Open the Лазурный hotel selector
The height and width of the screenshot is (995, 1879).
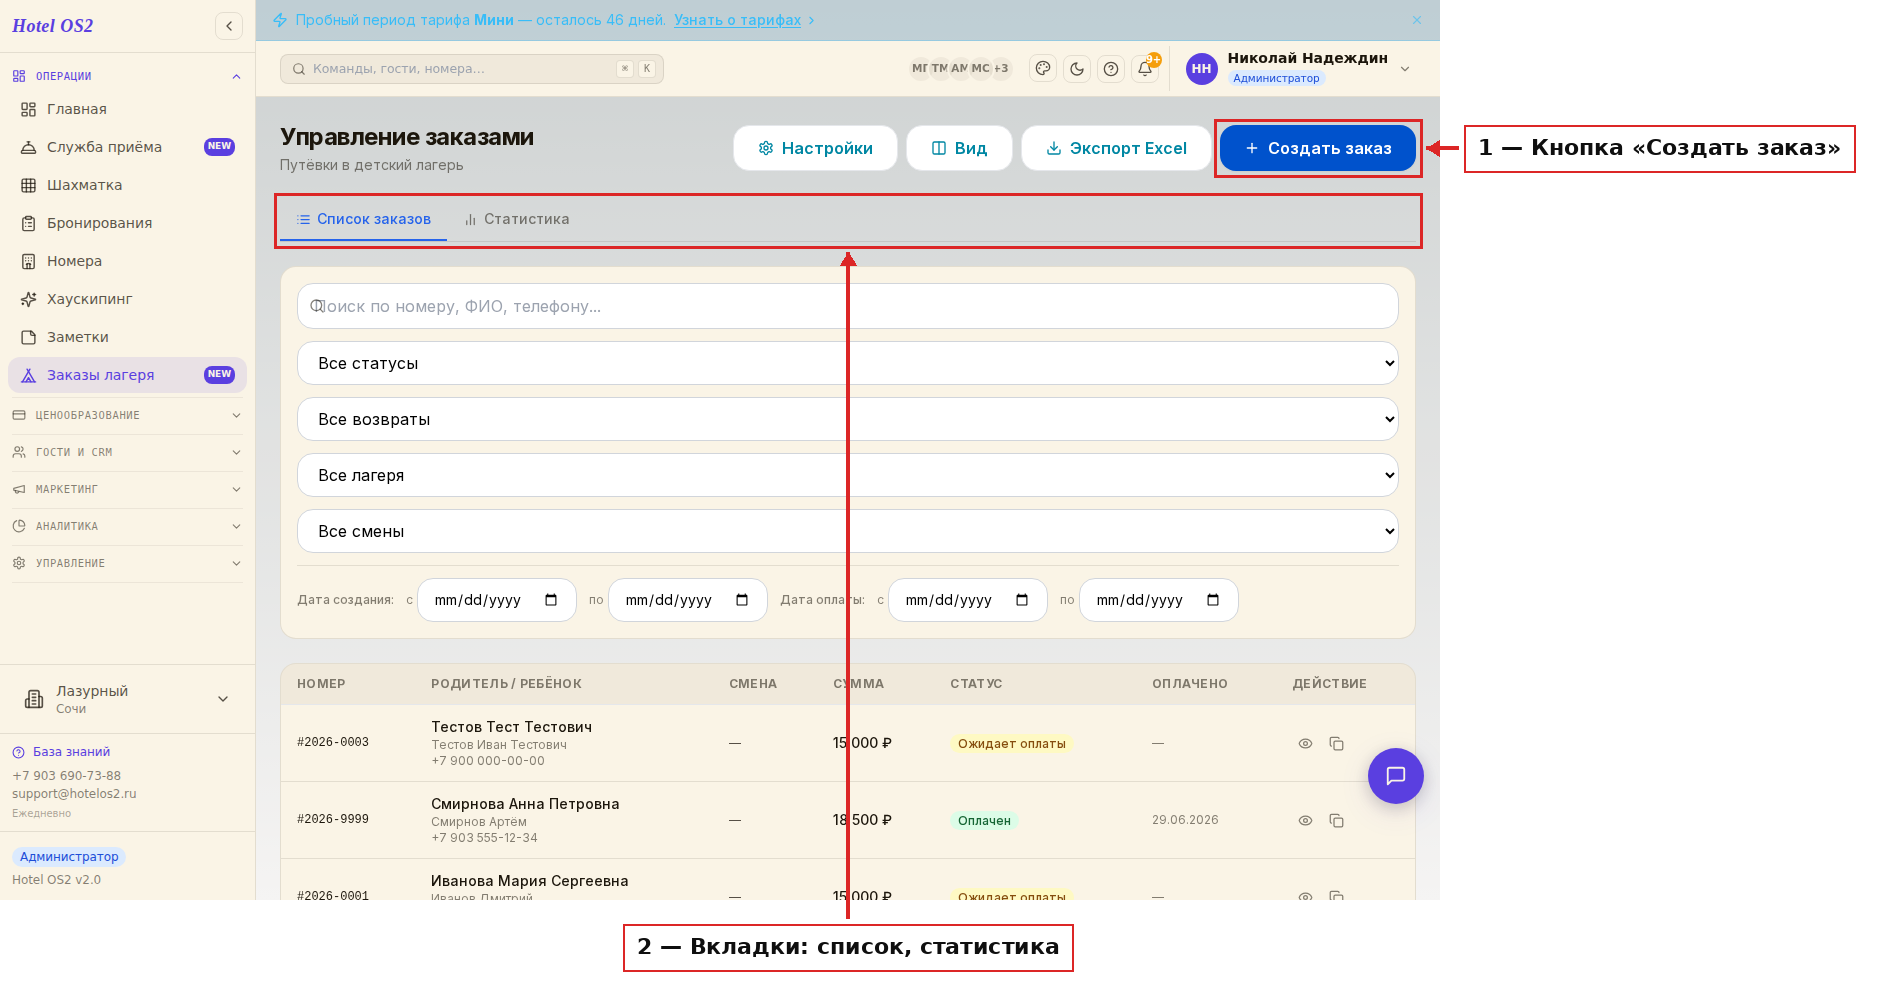[127, 699]
